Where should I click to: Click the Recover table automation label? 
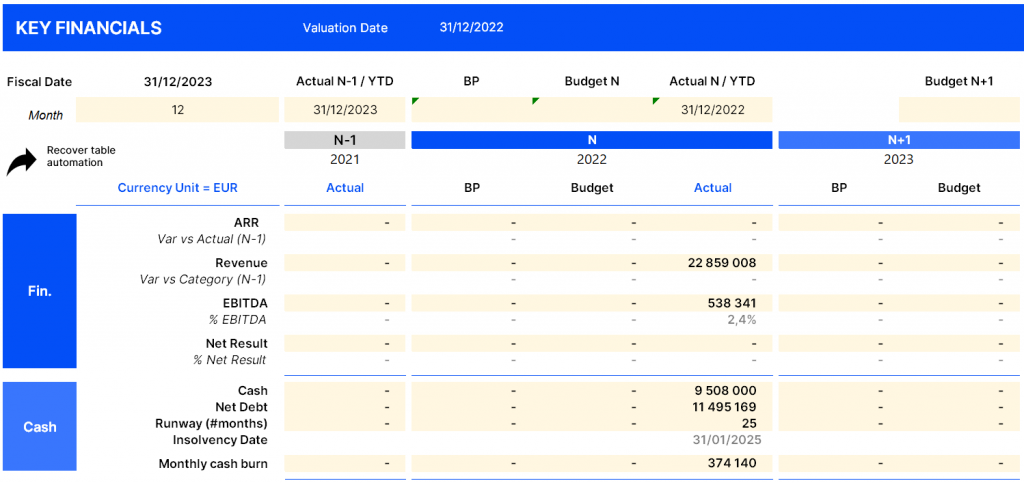[75, 156]
